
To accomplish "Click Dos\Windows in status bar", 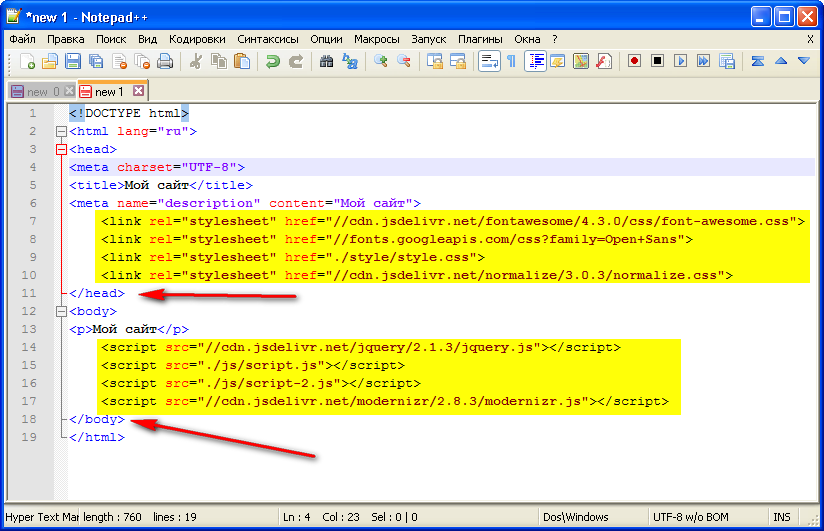I will 575,517.
